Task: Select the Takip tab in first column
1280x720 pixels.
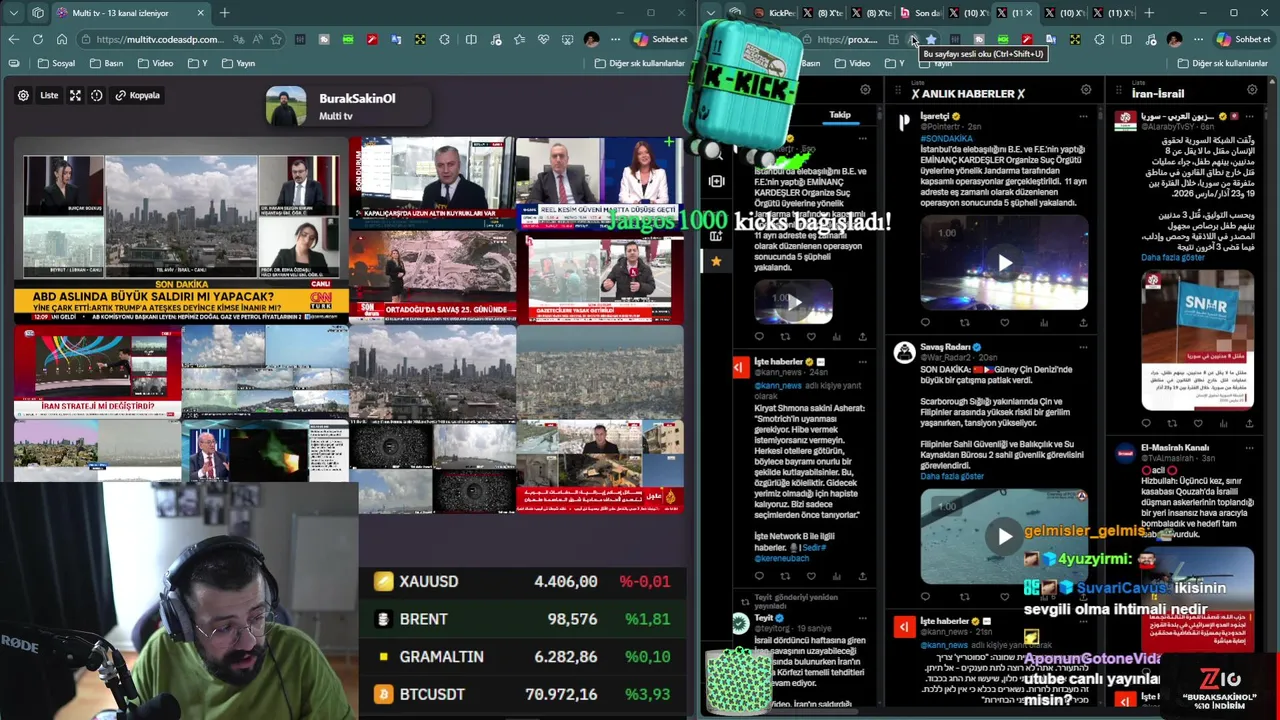Action: pyautogui.click(x=840, y=115)
